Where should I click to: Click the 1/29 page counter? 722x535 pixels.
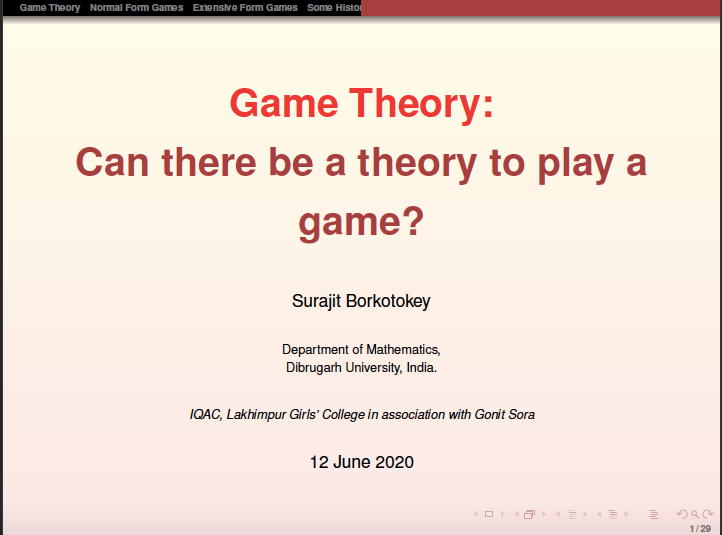tap(700, 528)
